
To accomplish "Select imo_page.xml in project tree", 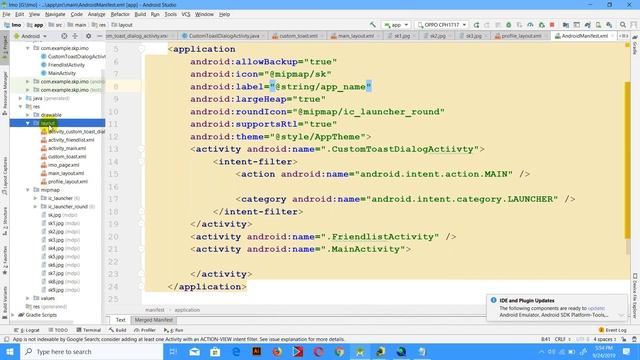I will pyautogui.click(x=64, y=165).
